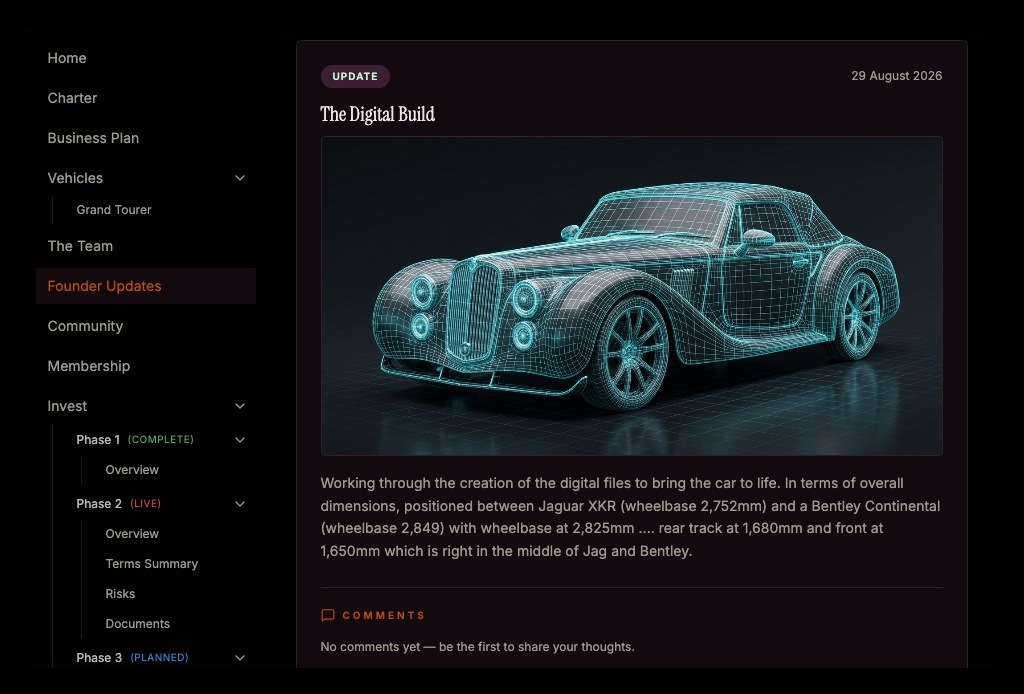The height and width of the screenshot is (694, 1024).
Task: Go to the Membership page
Action: click(x=88, y=366)
